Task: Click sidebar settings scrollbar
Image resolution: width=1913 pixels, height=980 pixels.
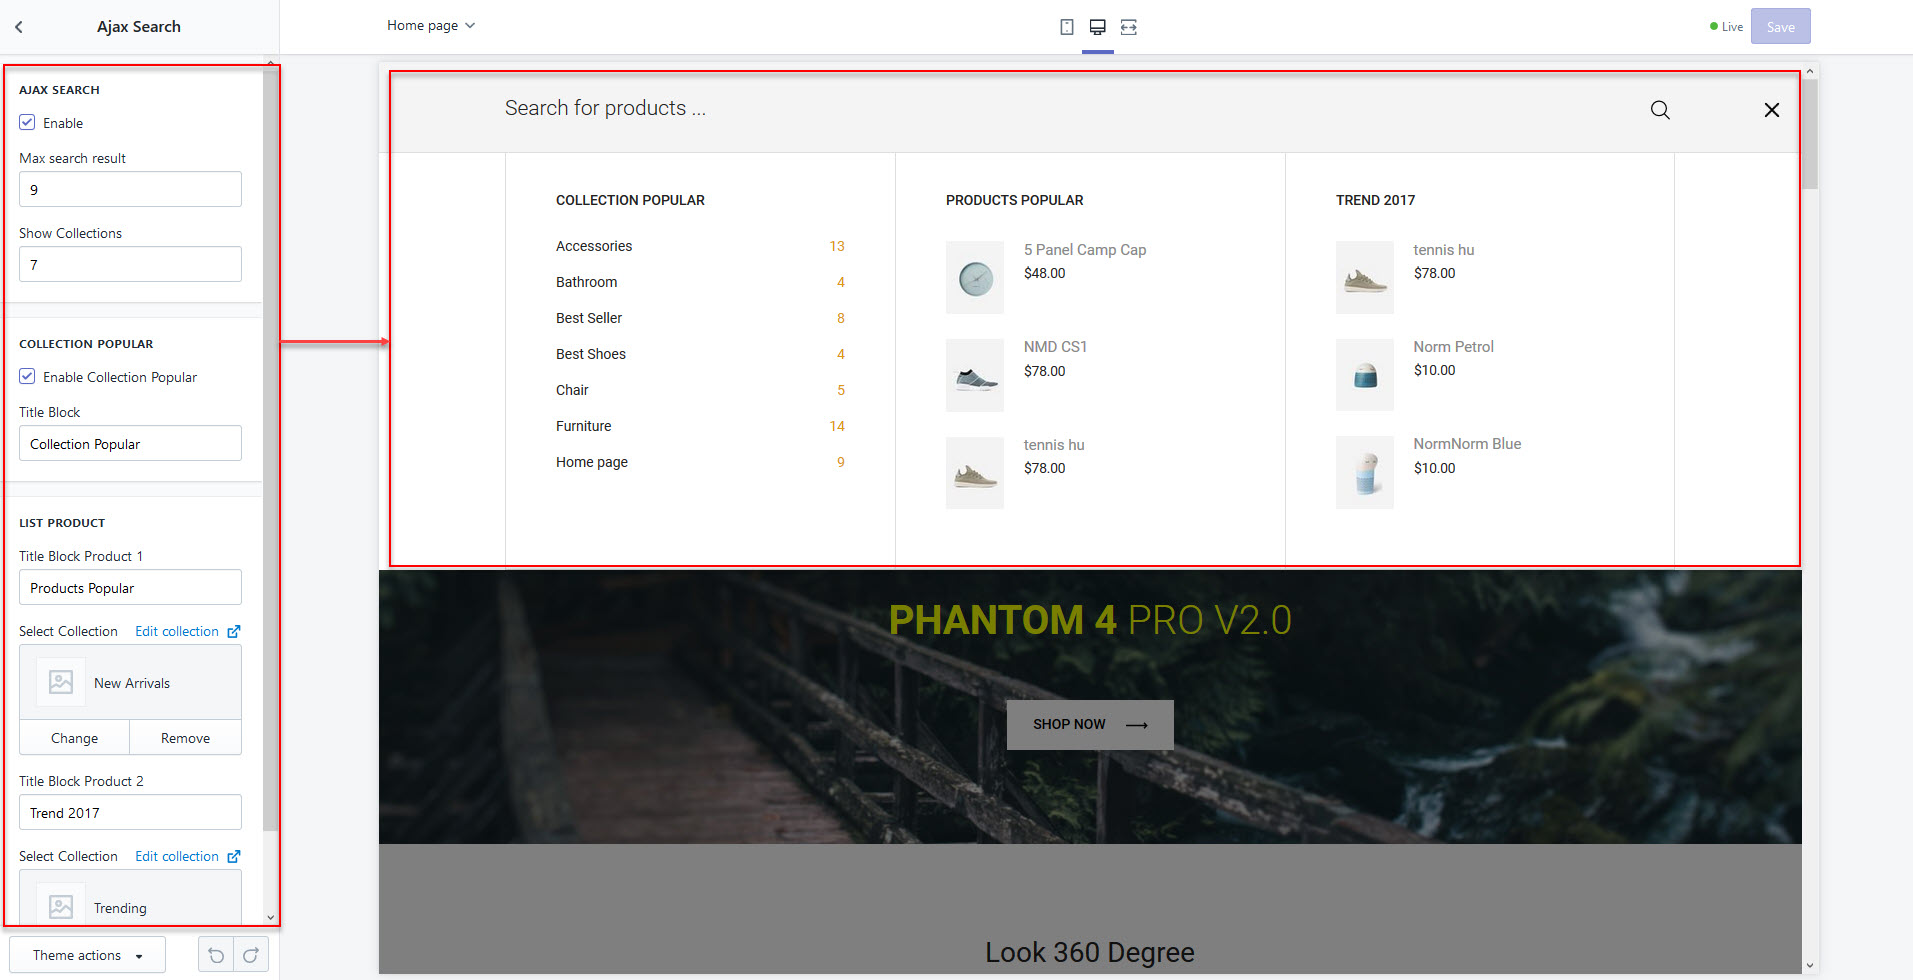Action: 270,450
